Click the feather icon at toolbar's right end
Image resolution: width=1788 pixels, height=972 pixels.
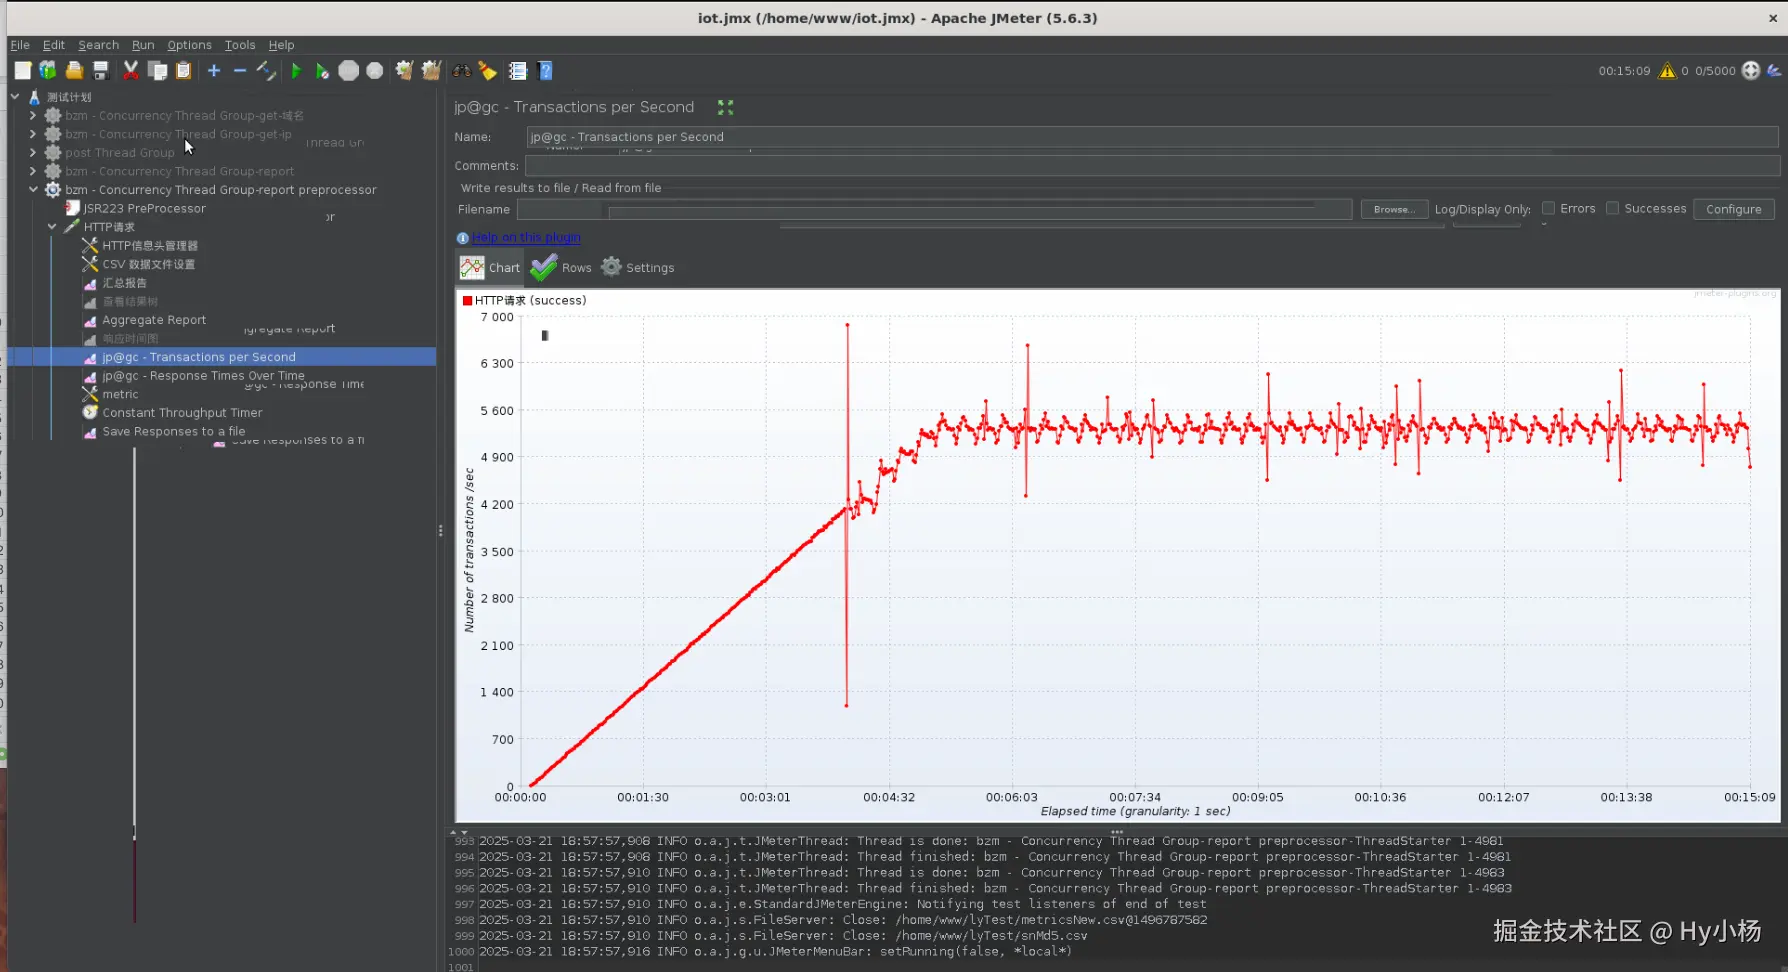coord(1774,70)
